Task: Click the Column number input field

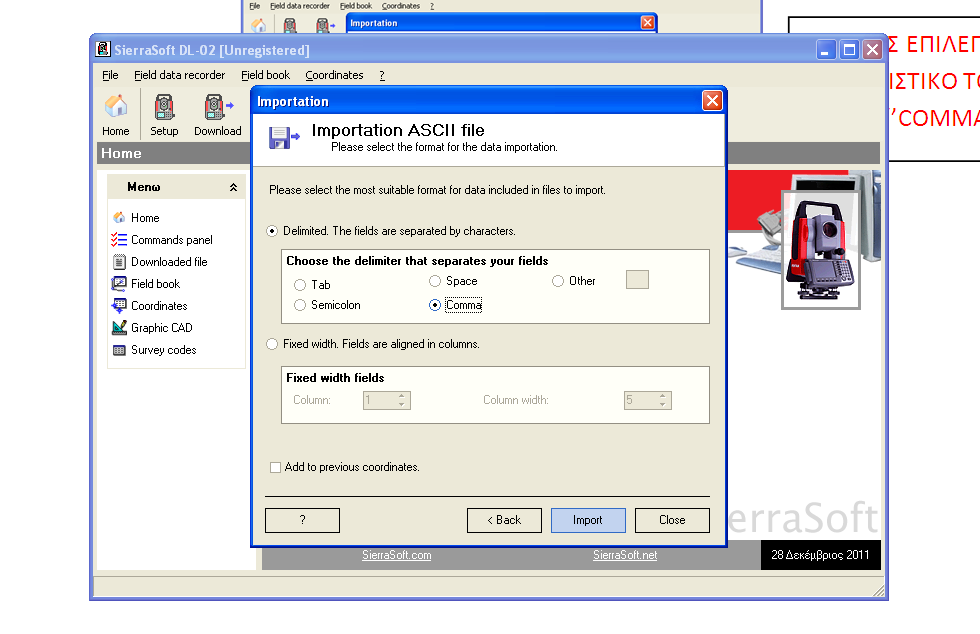Action: pos(380,400)
